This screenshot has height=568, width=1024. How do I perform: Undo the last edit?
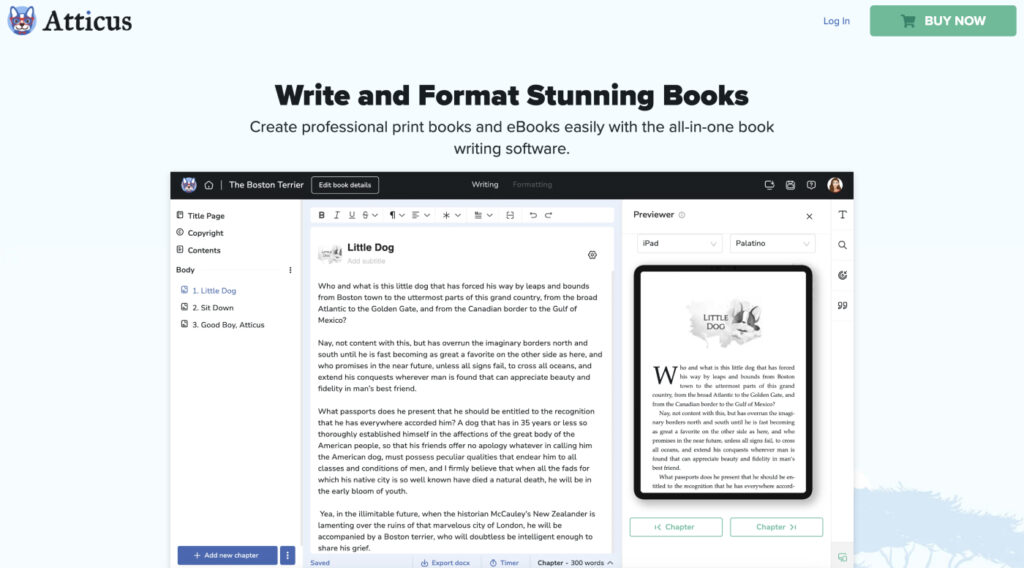point(533,215)
